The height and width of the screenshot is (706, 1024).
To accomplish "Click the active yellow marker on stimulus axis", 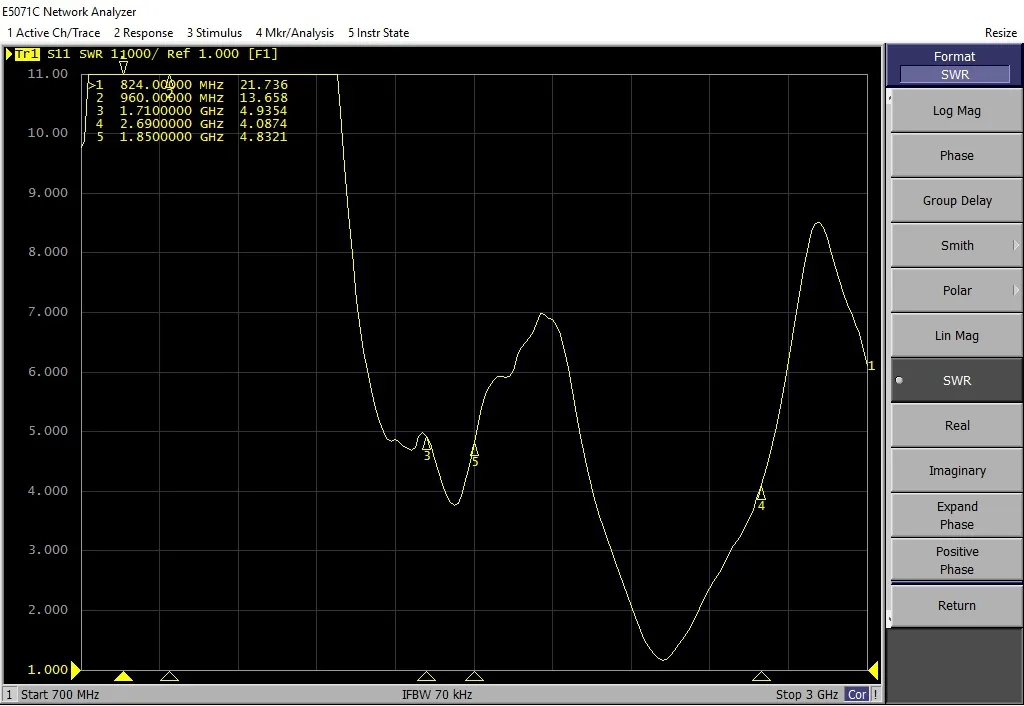I will point(123,677).
